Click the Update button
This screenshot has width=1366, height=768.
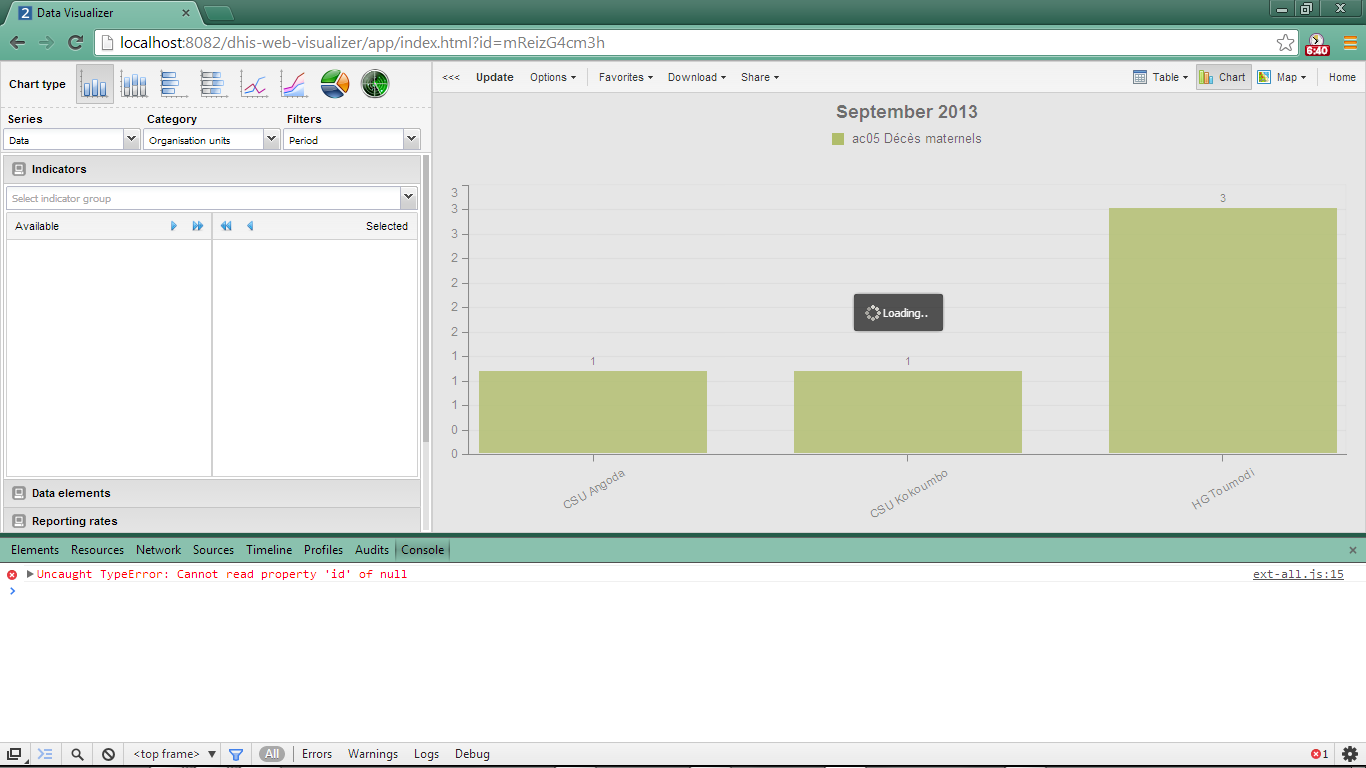point(494,77)
